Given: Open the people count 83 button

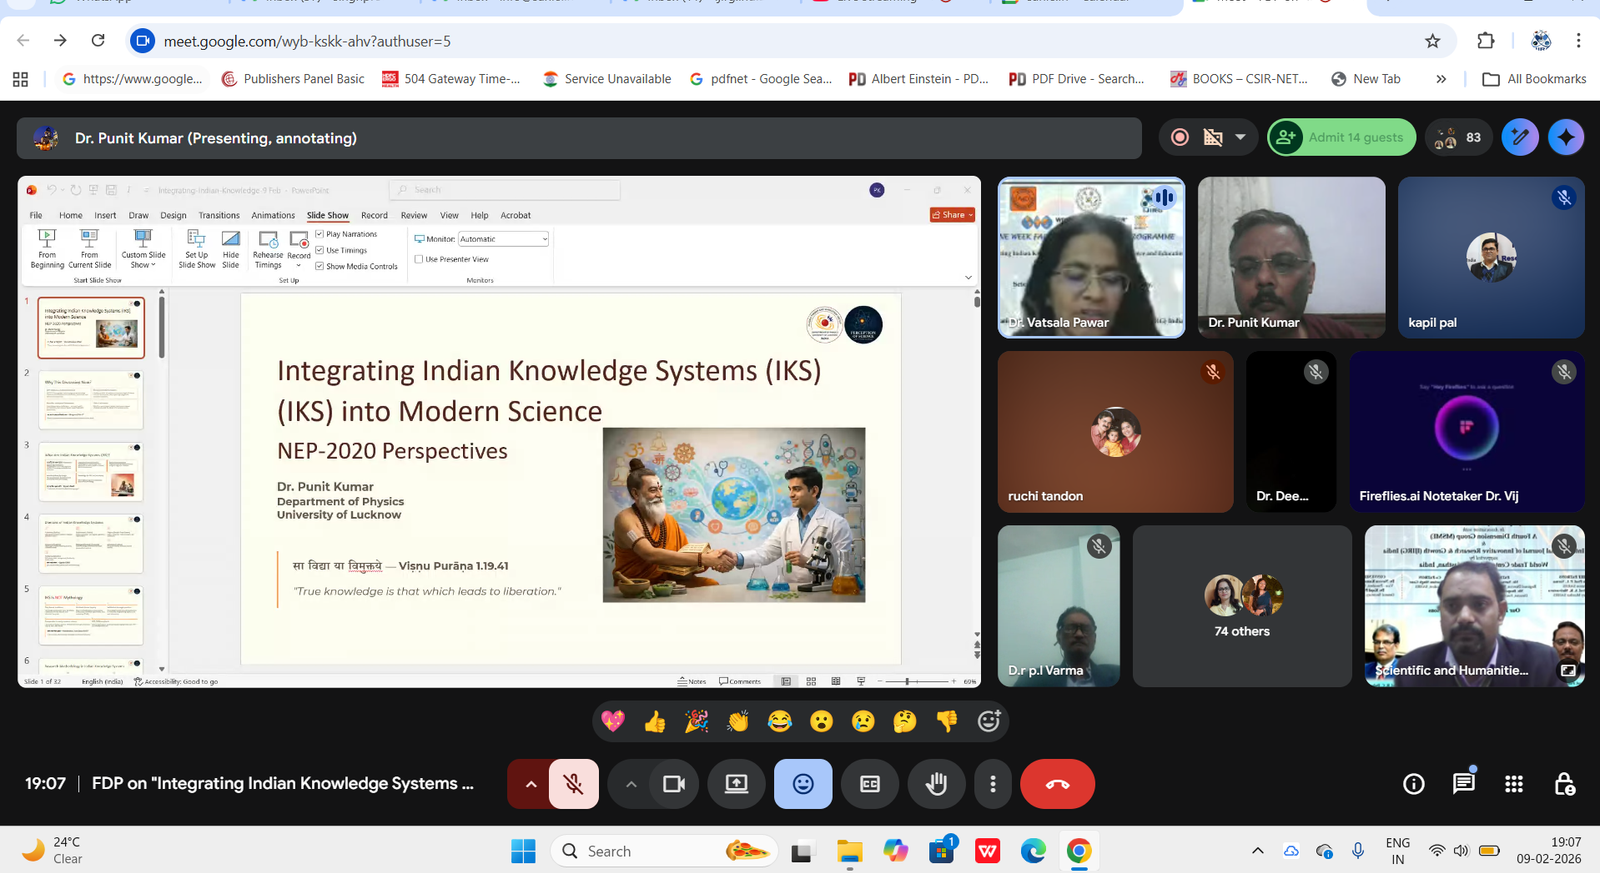Looking at the screenshot, I should [x=1459, y=138].
